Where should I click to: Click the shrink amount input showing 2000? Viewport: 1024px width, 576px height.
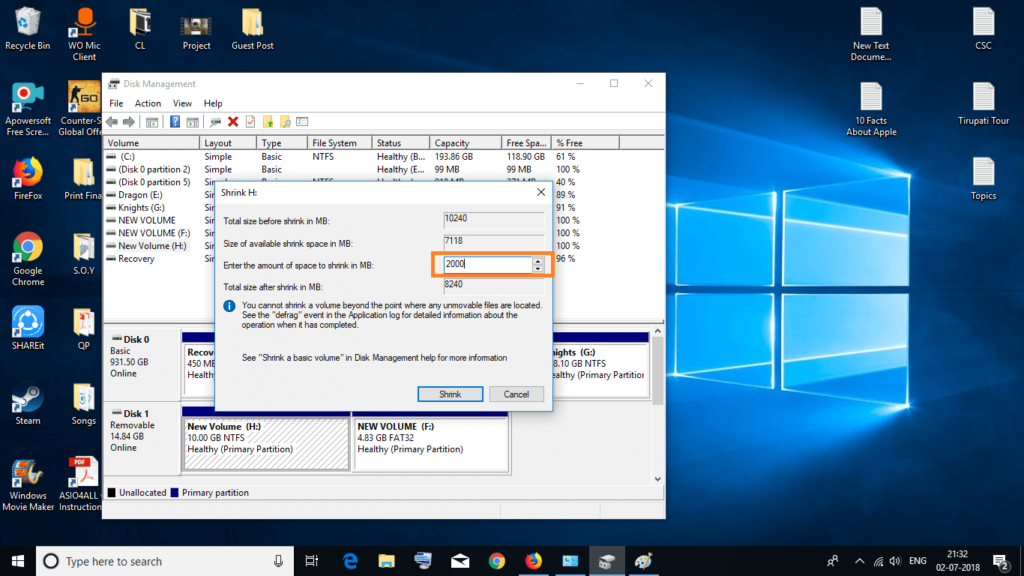tap(485, 264)
